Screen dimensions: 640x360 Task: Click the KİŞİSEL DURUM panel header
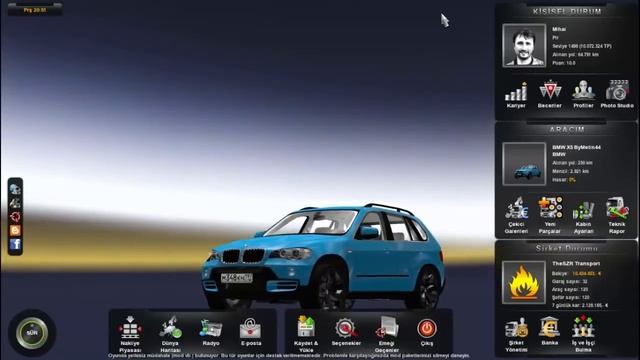(567, 11)
